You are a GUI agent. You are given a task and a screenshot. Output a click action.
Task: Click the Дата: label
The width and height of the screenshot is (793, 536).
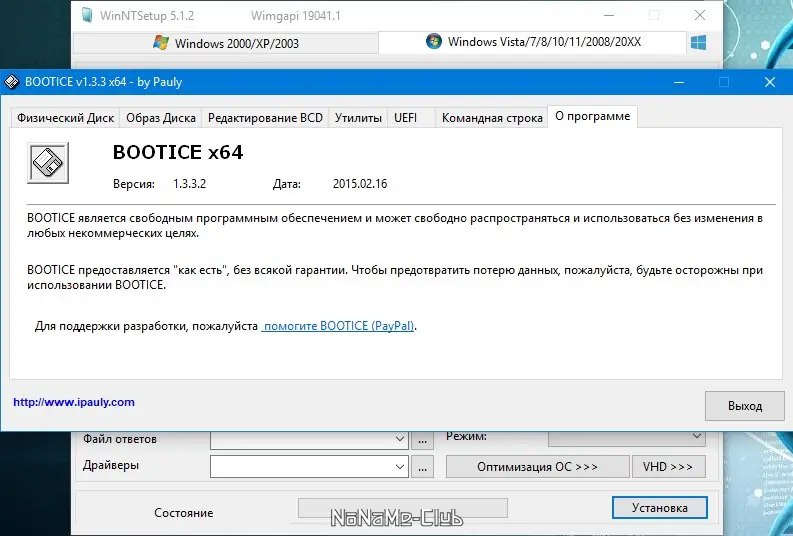tap(287, 184)
